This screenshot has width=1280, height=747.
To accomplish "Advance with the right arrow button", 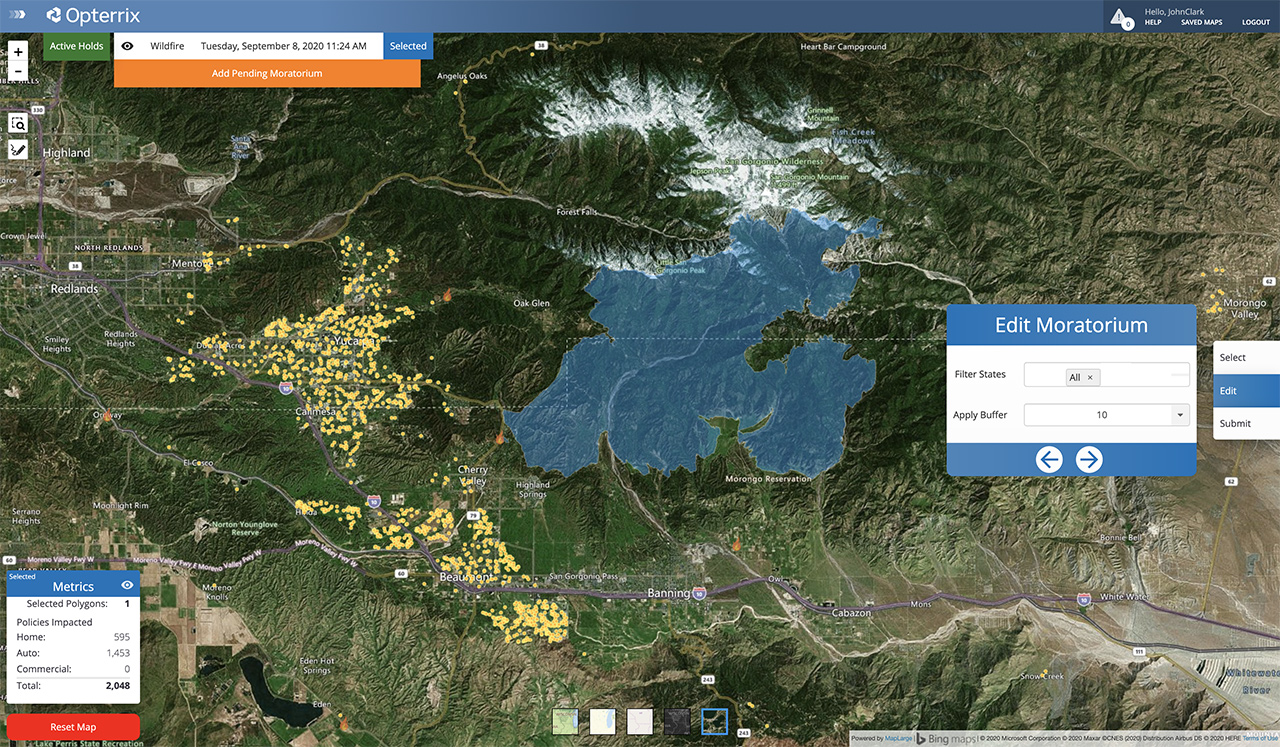I will click(x=1088, y=459).
